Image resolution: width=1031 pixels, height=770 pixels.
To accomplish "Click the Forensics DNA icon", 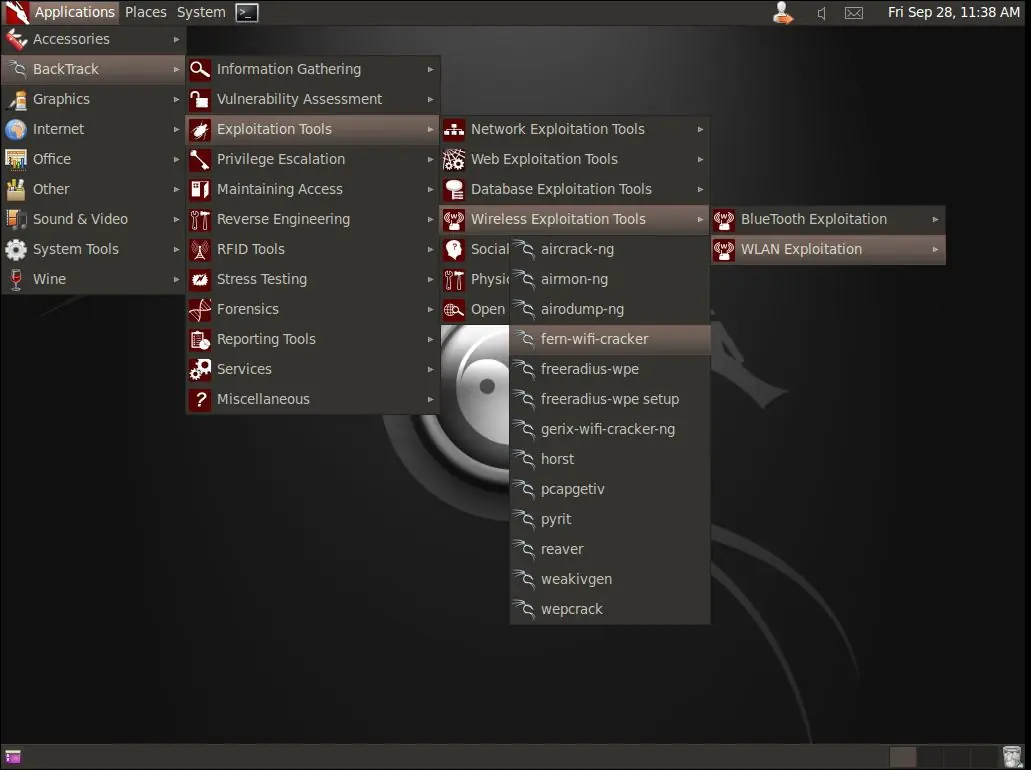I will point(200,310).
